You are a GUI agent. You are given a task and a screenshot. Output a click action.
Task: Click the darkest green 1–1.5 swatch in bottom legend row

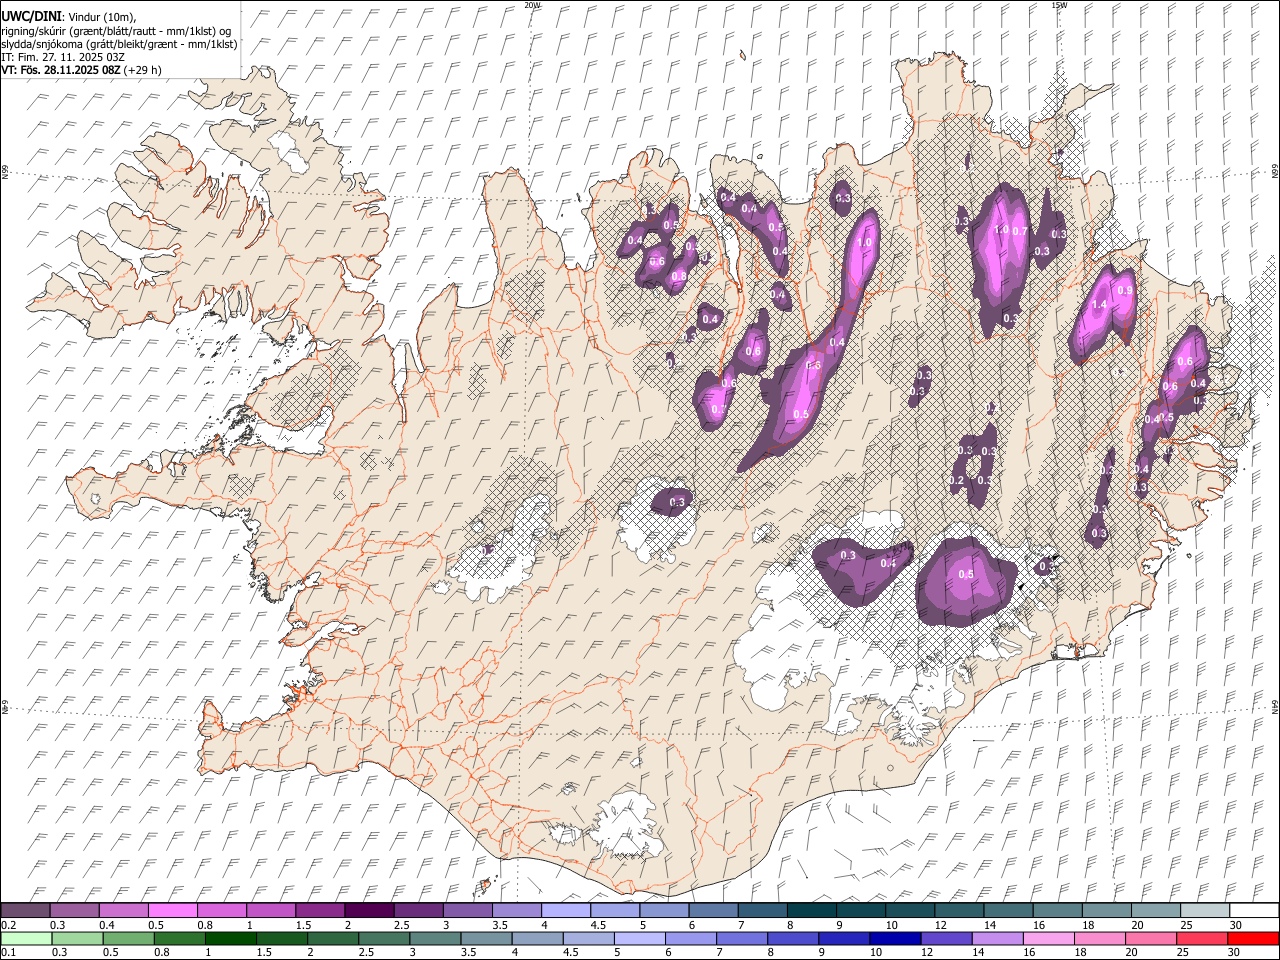pos(231,939)
